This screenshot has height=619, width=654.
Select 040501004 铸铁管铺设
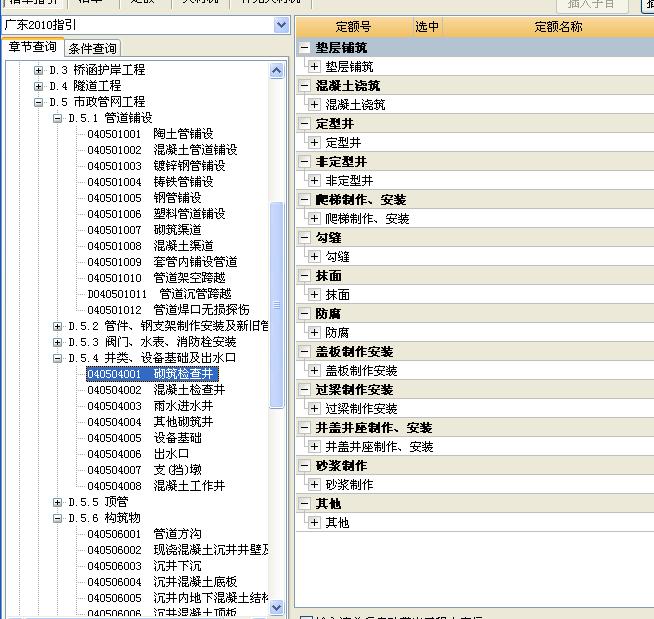[x=150, y=182]
